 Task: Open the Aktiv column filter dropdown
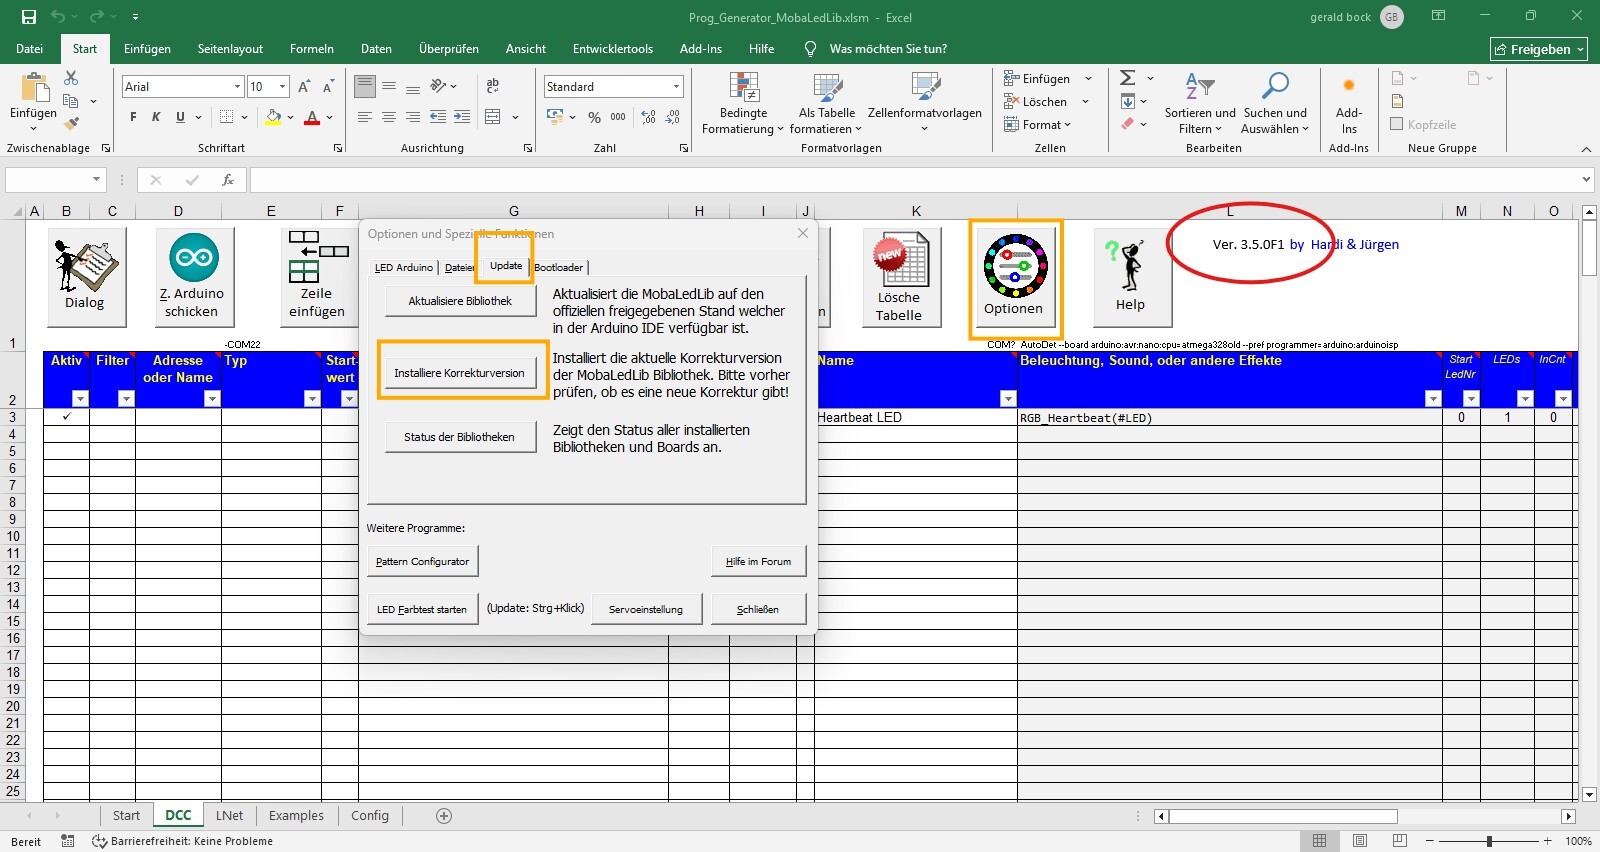click(x=80, y=399)
